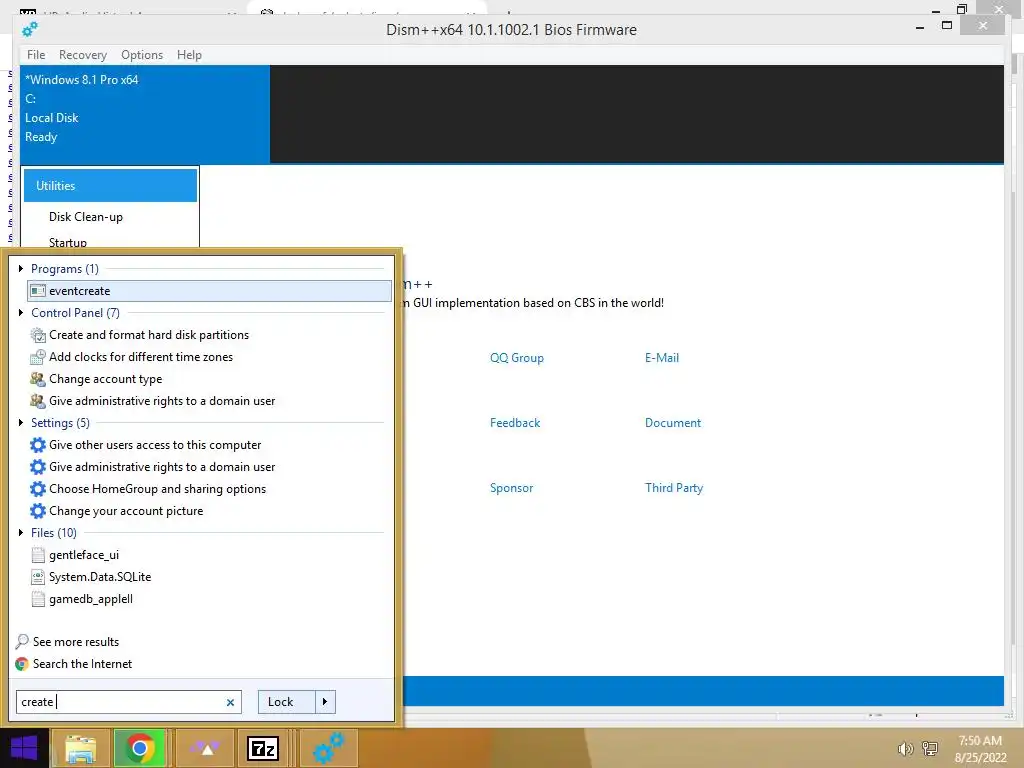Open 7-Zip from the taskbar
Screen dimensions: 1024x768
point(263,748)
